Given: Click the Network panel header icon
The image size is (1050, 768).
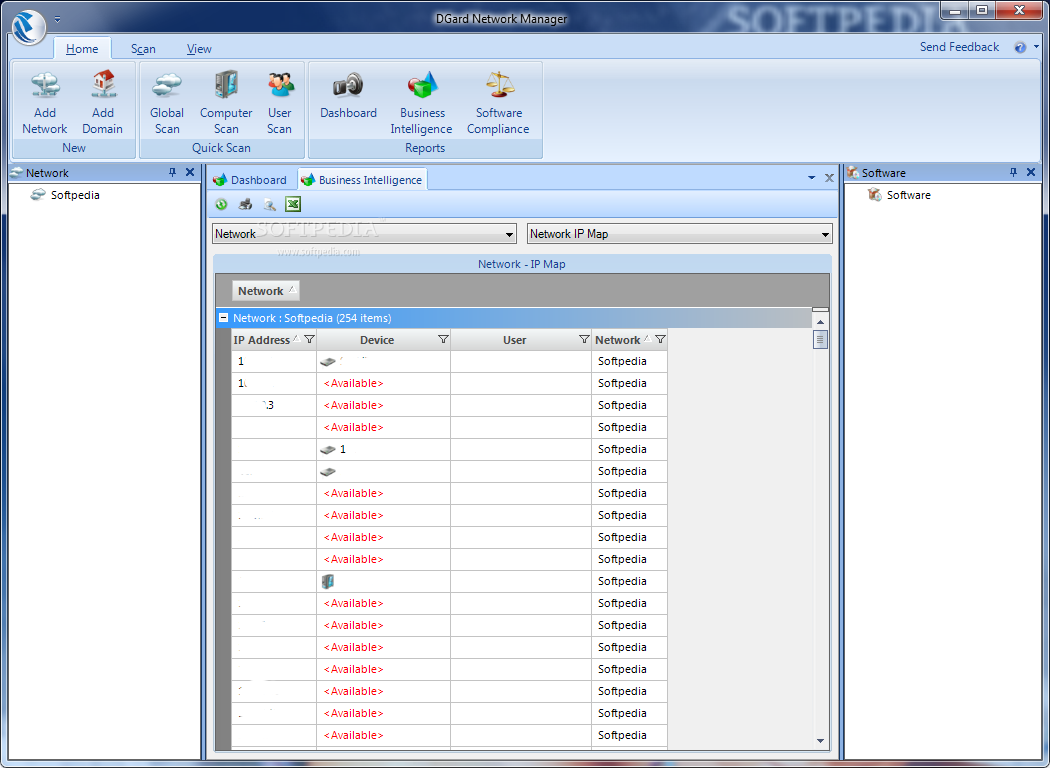Looking at the screenshot, I should click(x=17, y=172).
